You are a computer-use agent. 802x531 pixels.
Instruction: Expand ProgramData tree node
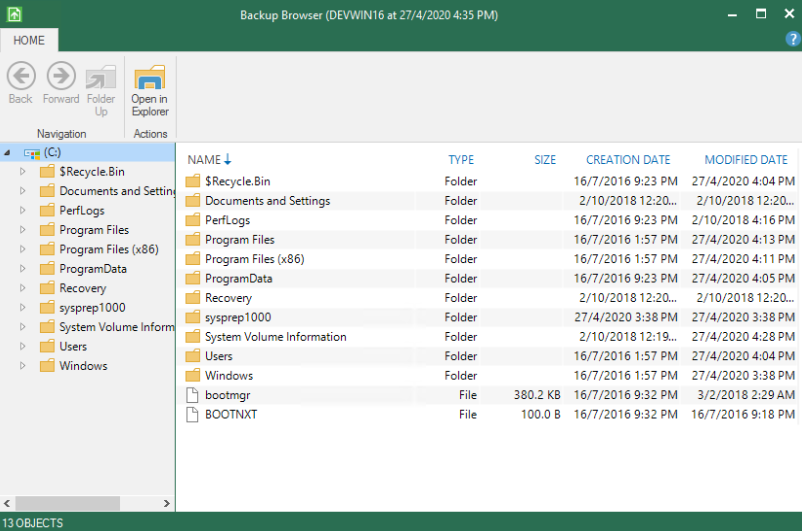point(23,269)
